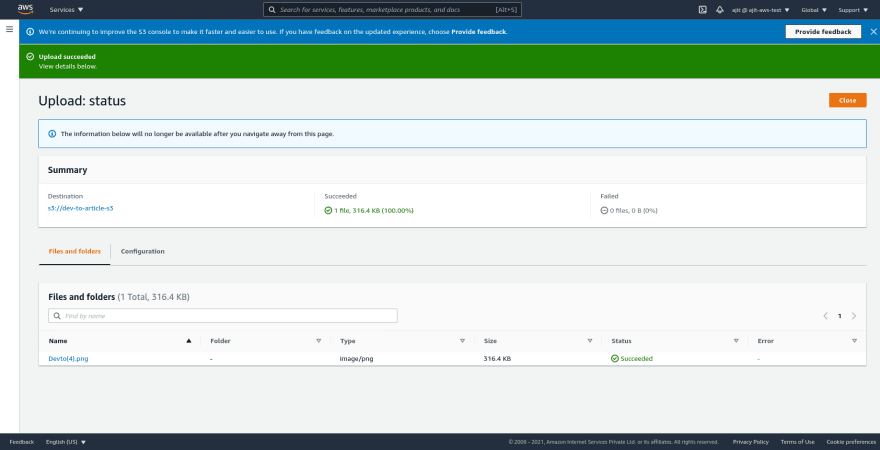The image size is (880, 450).
Task: Launch the CloudShell terminal icon
Action: (x=702, y=10)
